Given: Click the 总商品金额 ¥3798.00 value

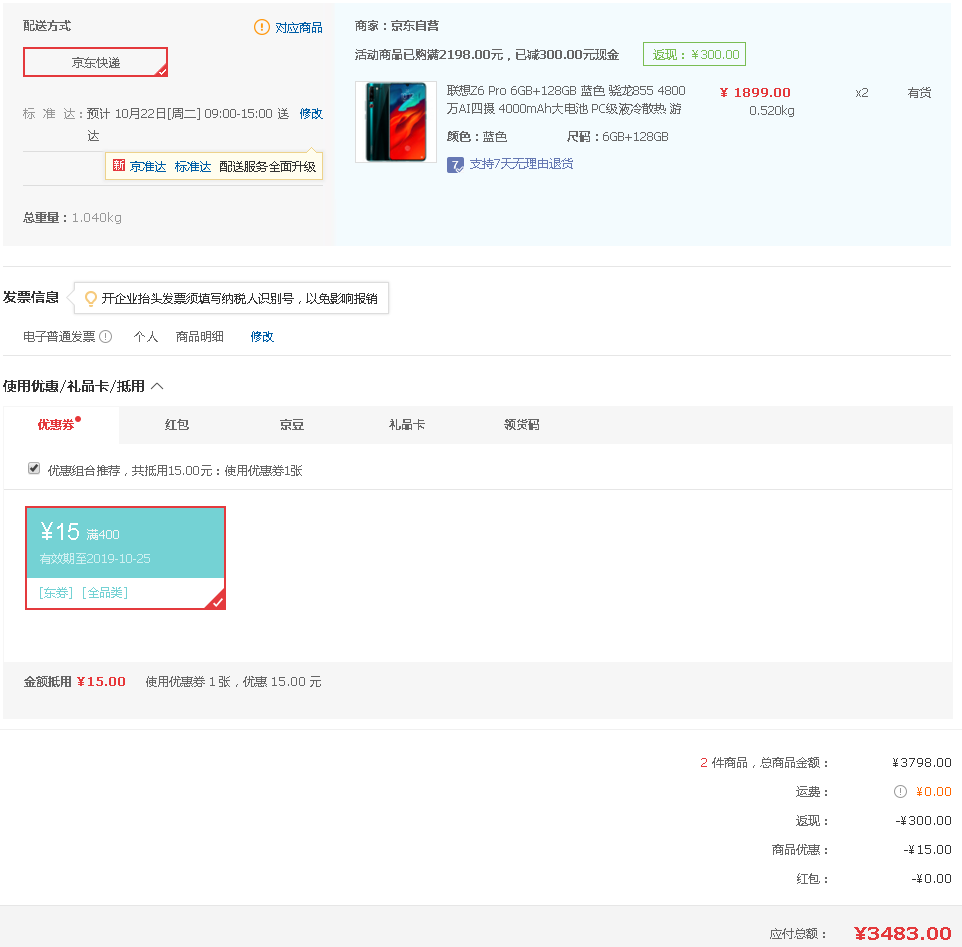Looking at the screenshot, I should [922, 762].
